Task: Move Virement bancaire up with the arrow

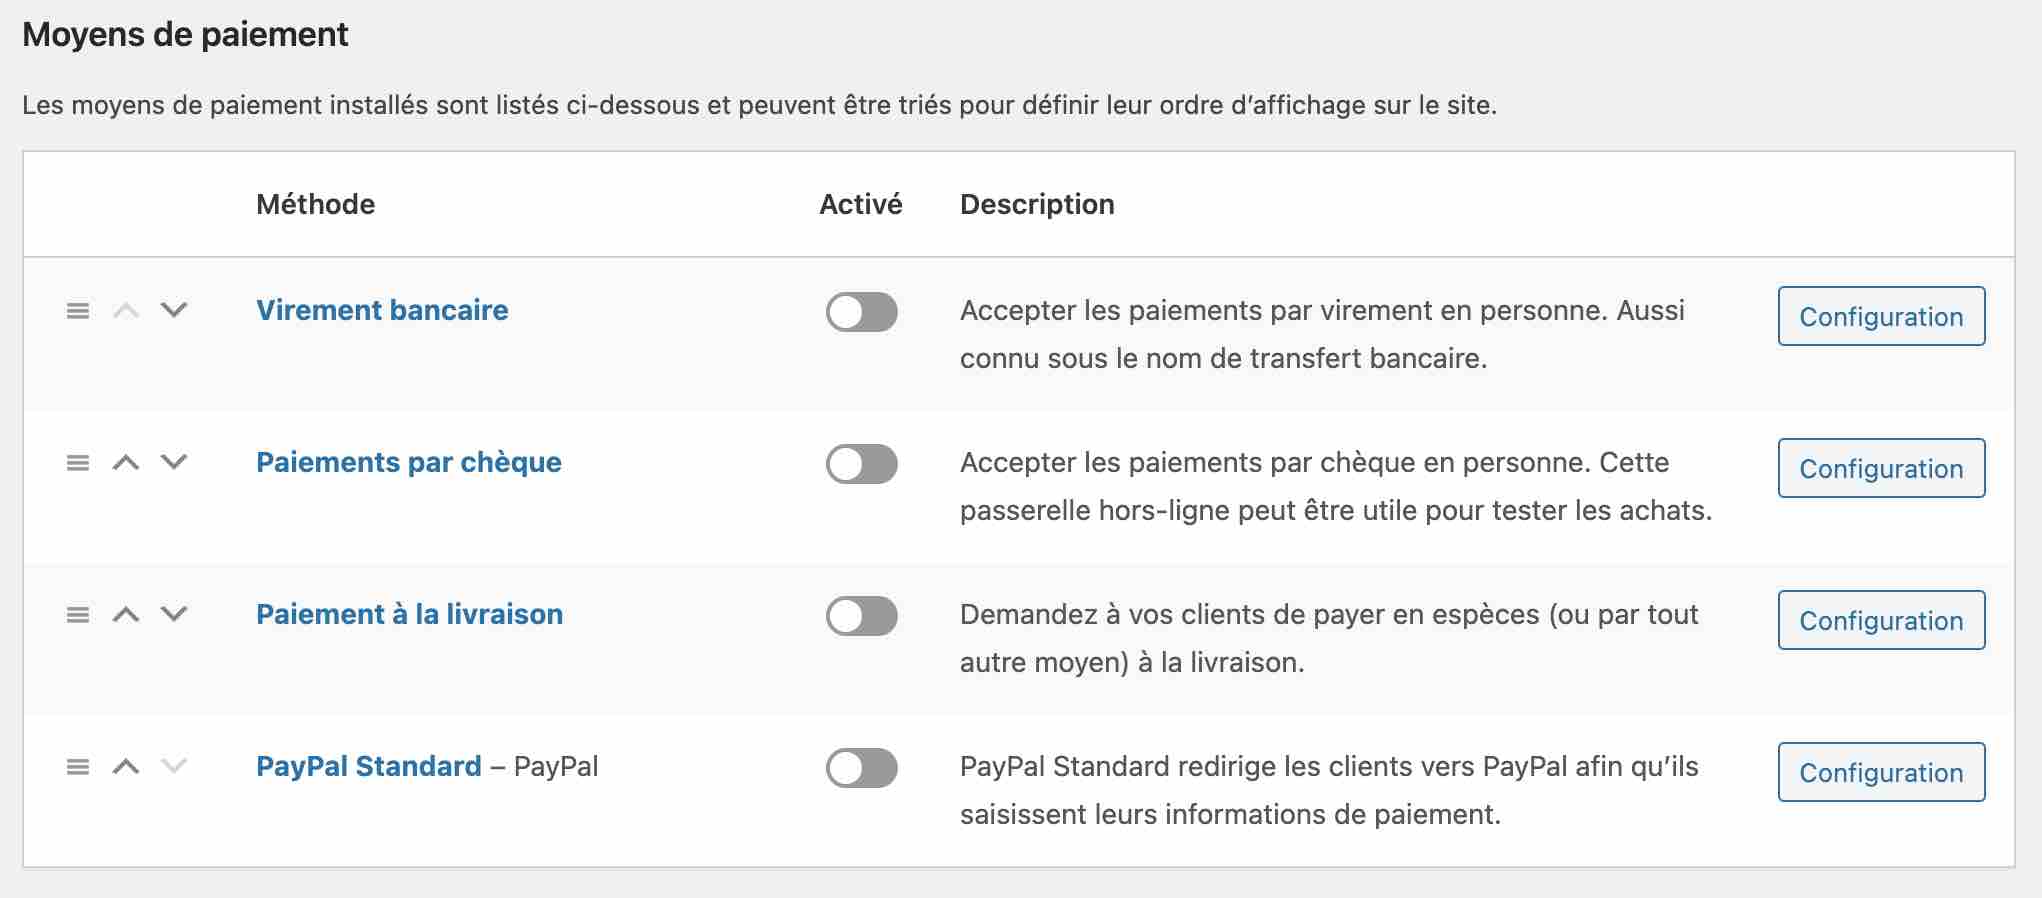Action: pyautogui.click(x=126, y=311)
